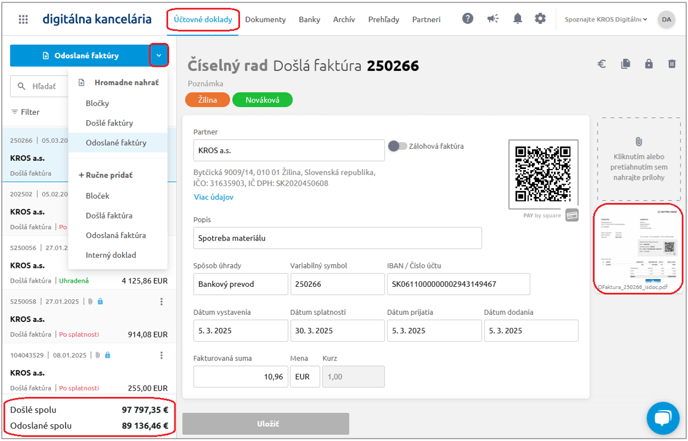Click attachment drop zone Kliknutím alebo pretiahnutím
The width and height of the screenshot is (688, 441).
pos(639,158)
